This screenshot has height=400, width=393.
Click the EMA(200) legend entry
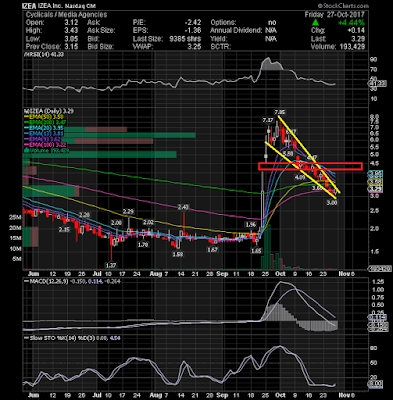45,123
